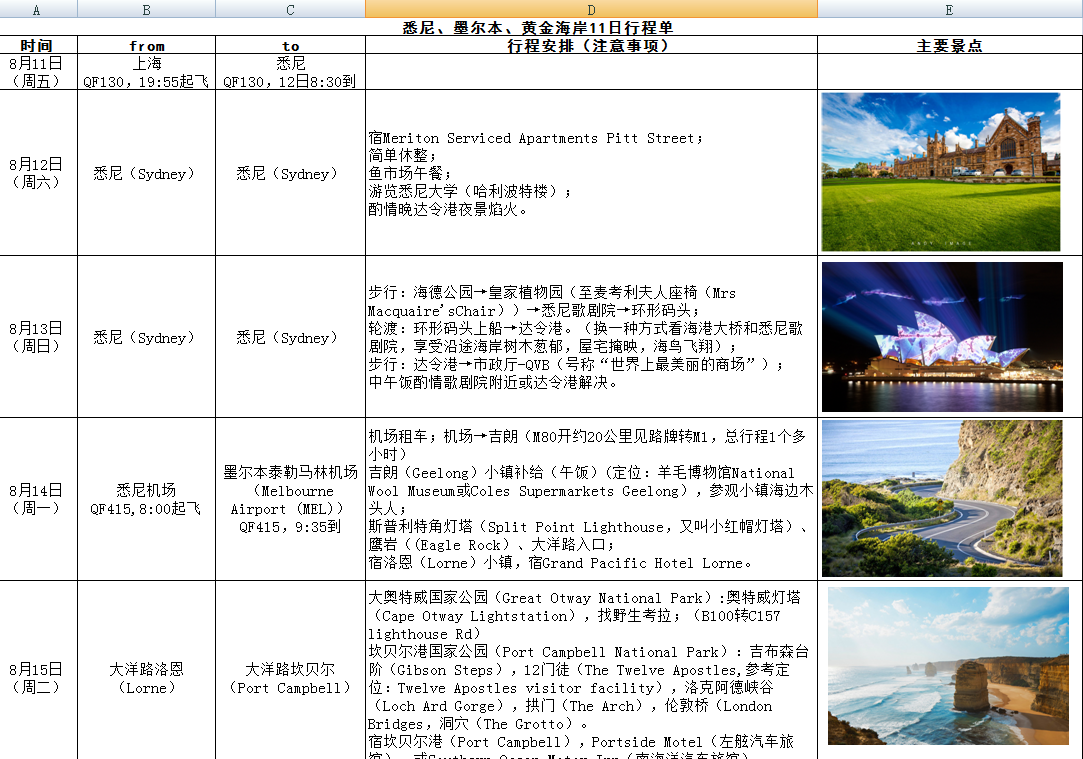Click the 悉尼机场 QF415 8:00起飞 cell
The height and width of the screenshot is (759, 1083).
[146, 499]
